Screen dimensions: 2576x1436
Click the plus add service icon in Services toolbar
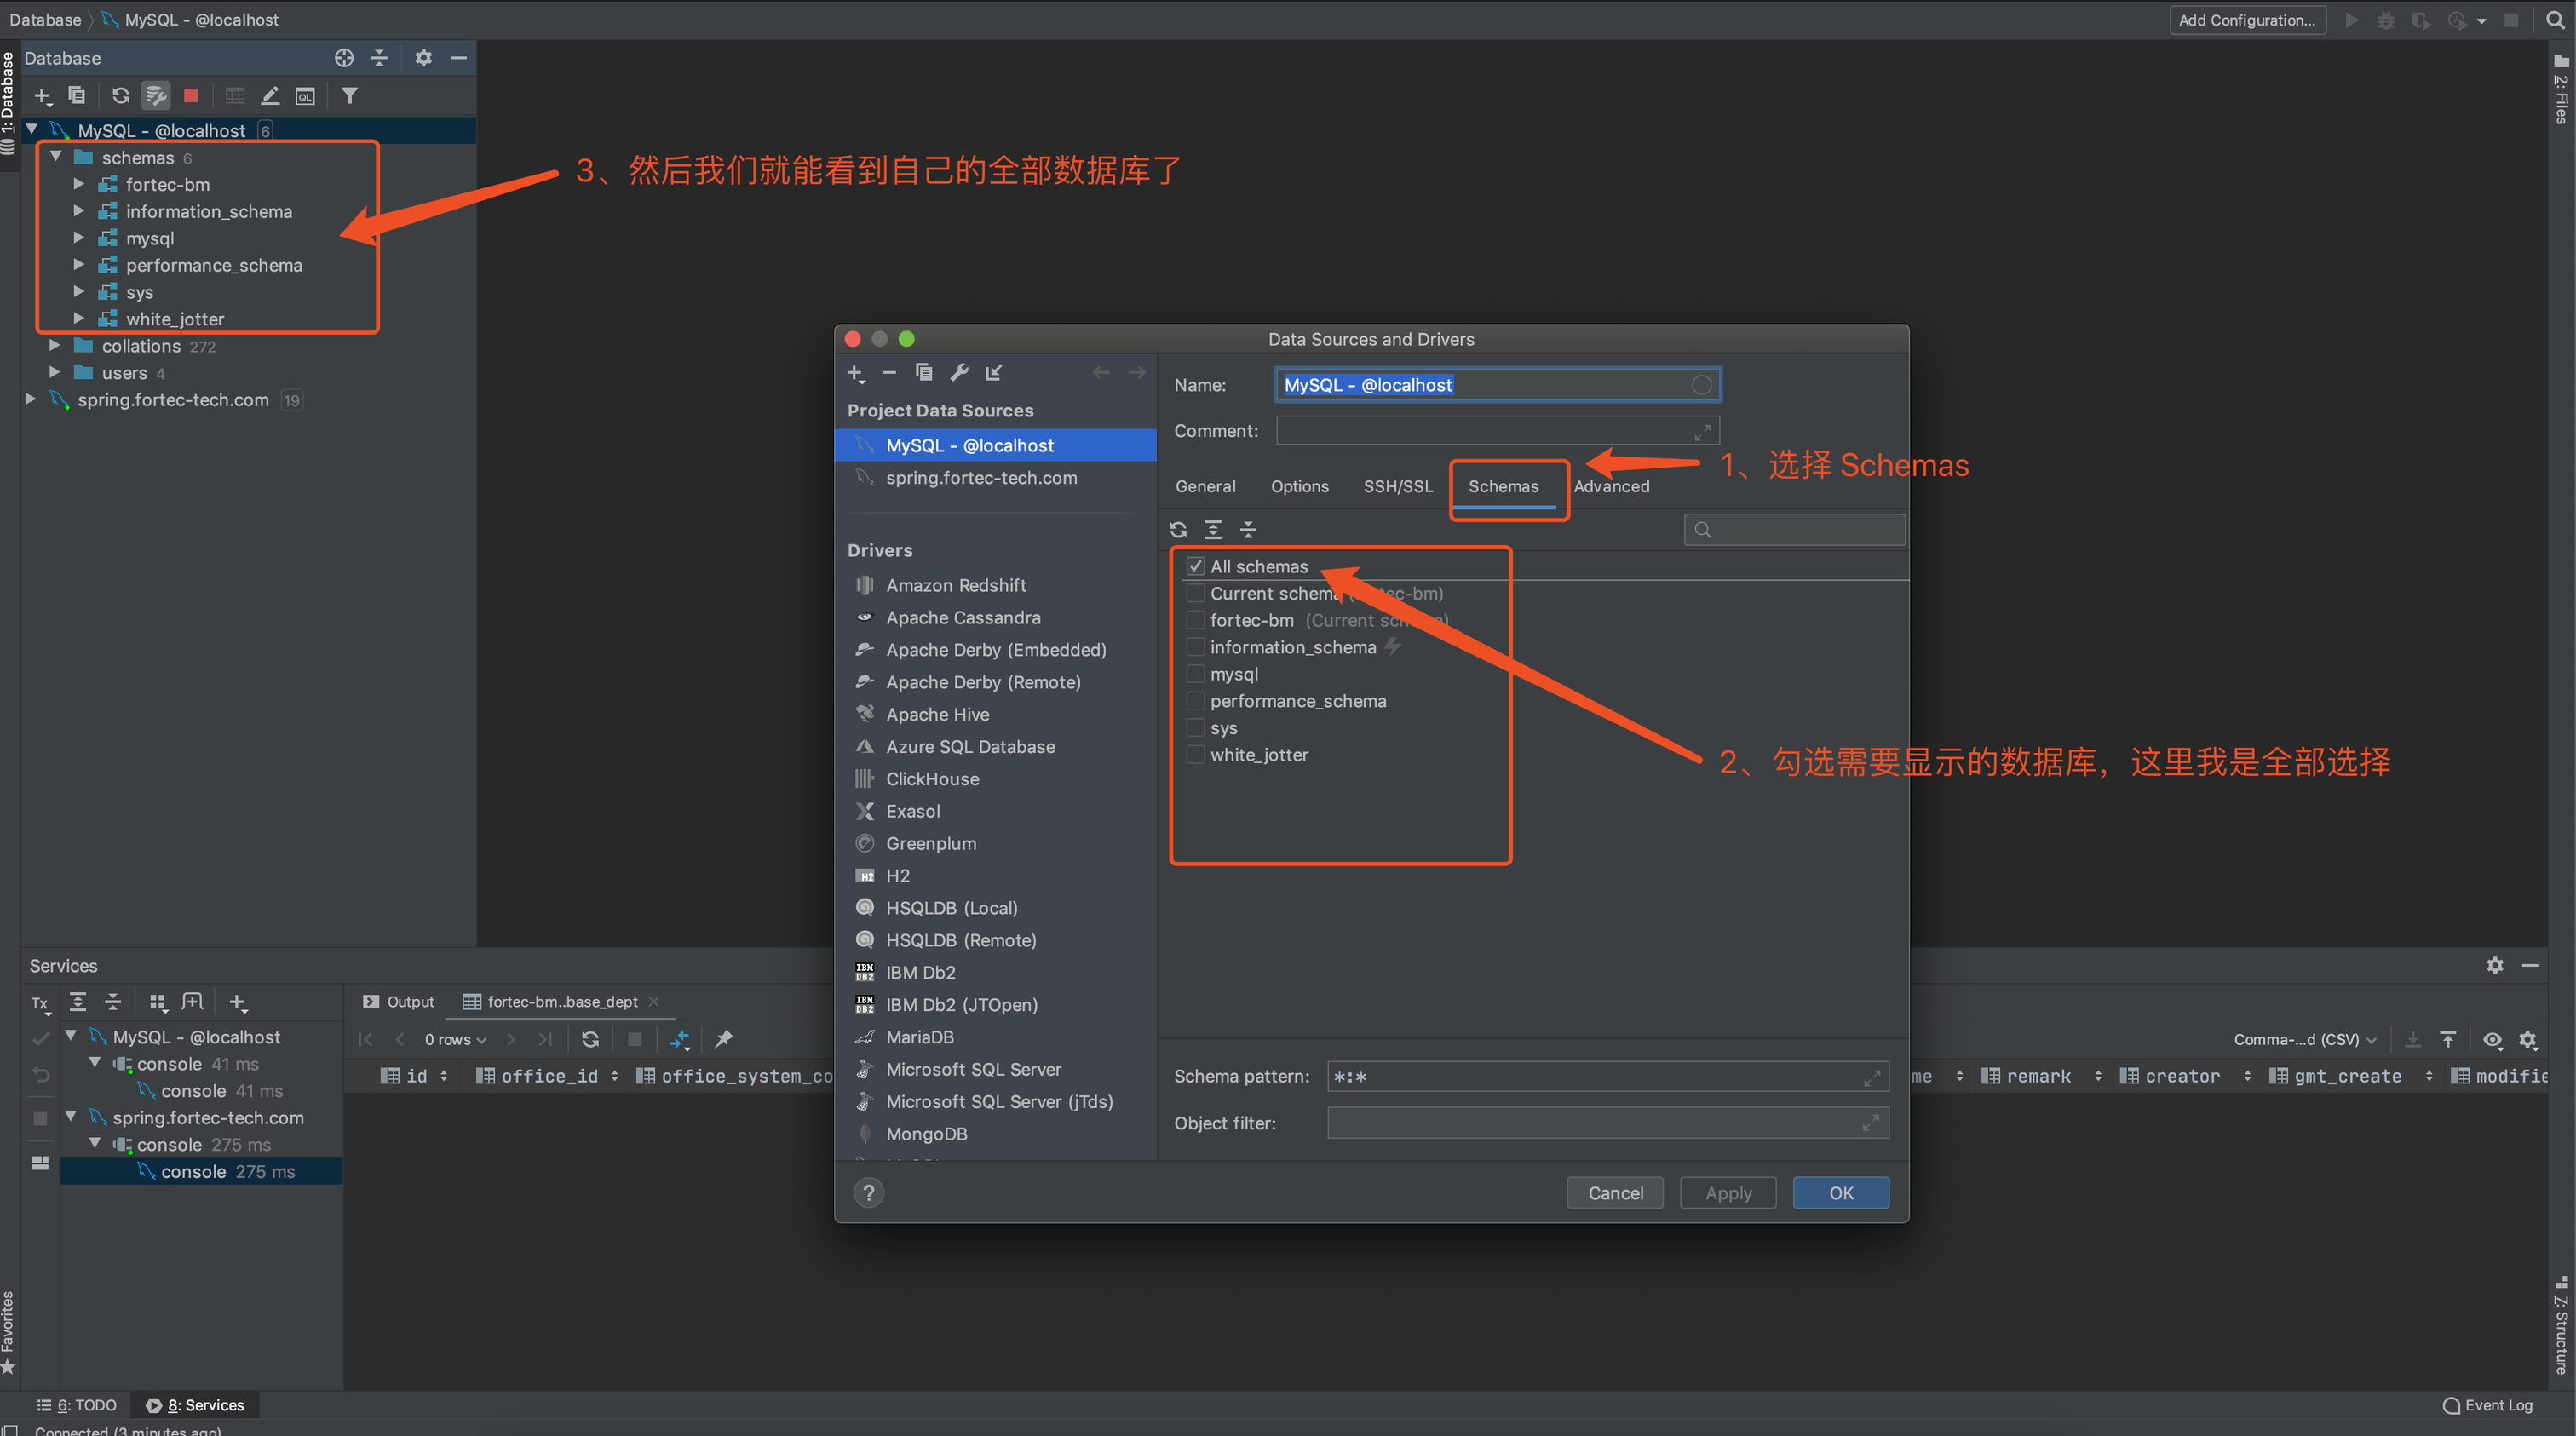coord(237,1002)
